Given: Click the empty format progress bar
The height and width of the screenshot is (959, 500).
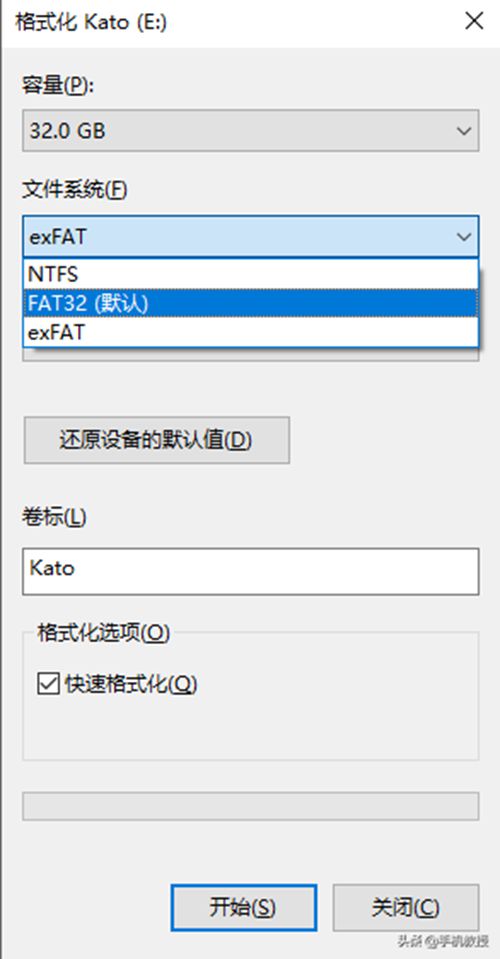Looking at the screenshot, I should (251, 806).
